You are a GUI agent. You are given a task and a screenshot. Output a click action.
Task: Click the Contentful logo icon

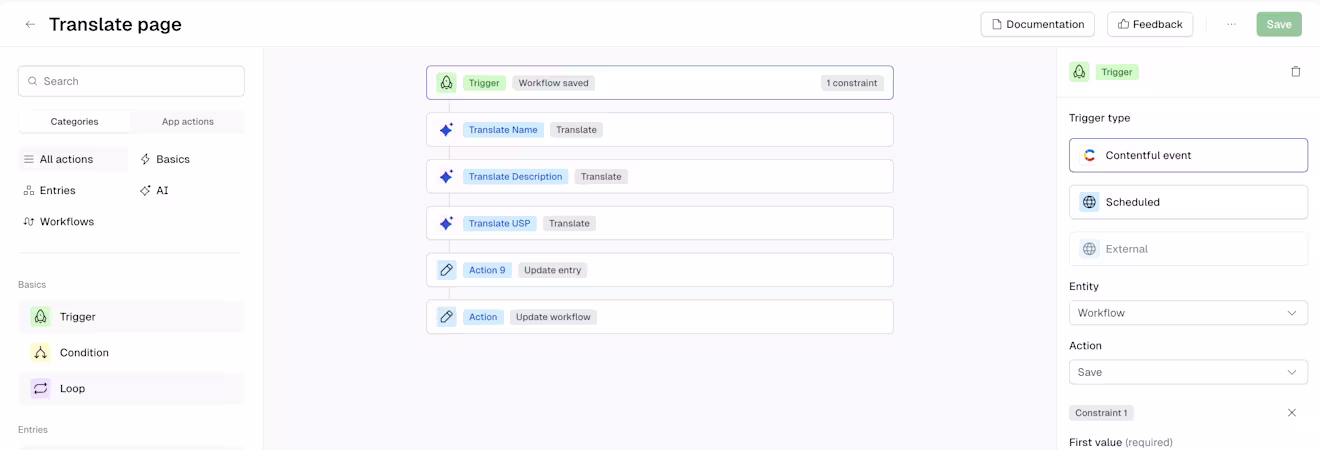(x=1090, y=155)
